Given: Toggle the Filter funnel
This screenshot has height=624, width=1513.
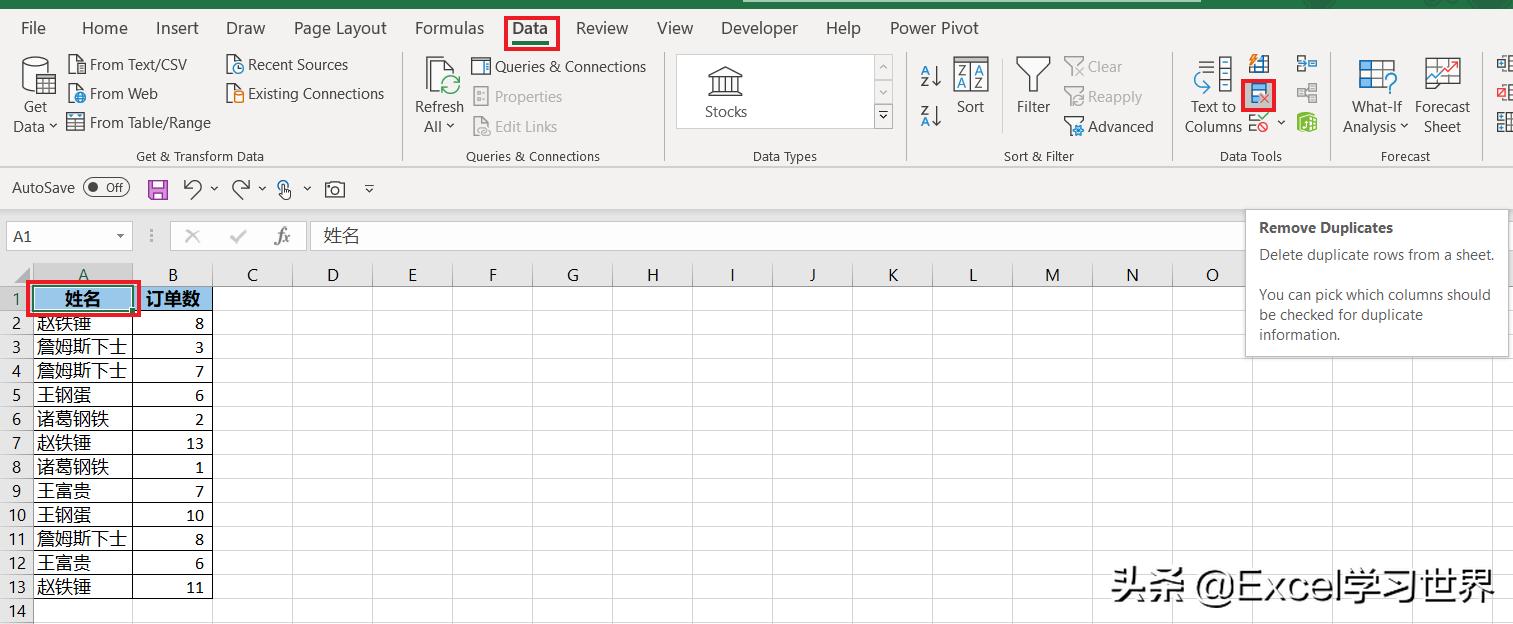Looking at the screenshot, I should pyautogui.click(x=1033, y=87).
